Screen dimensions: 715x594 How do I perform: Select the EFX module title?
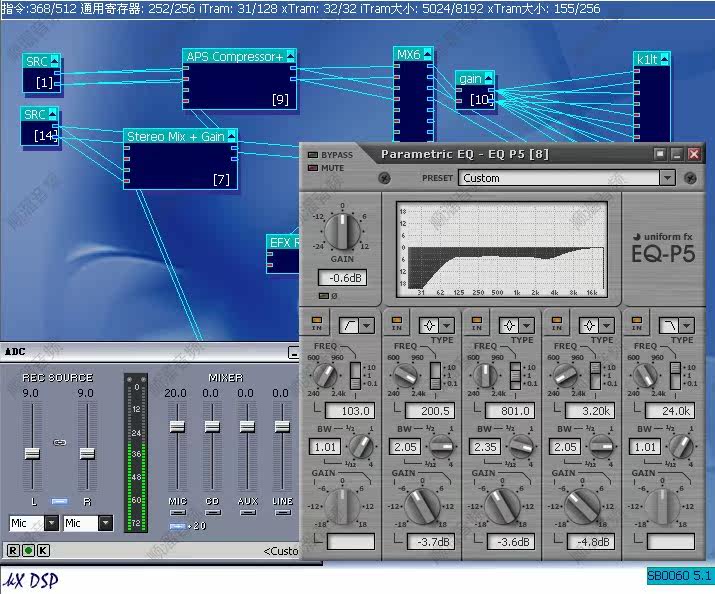coord(284,243)
